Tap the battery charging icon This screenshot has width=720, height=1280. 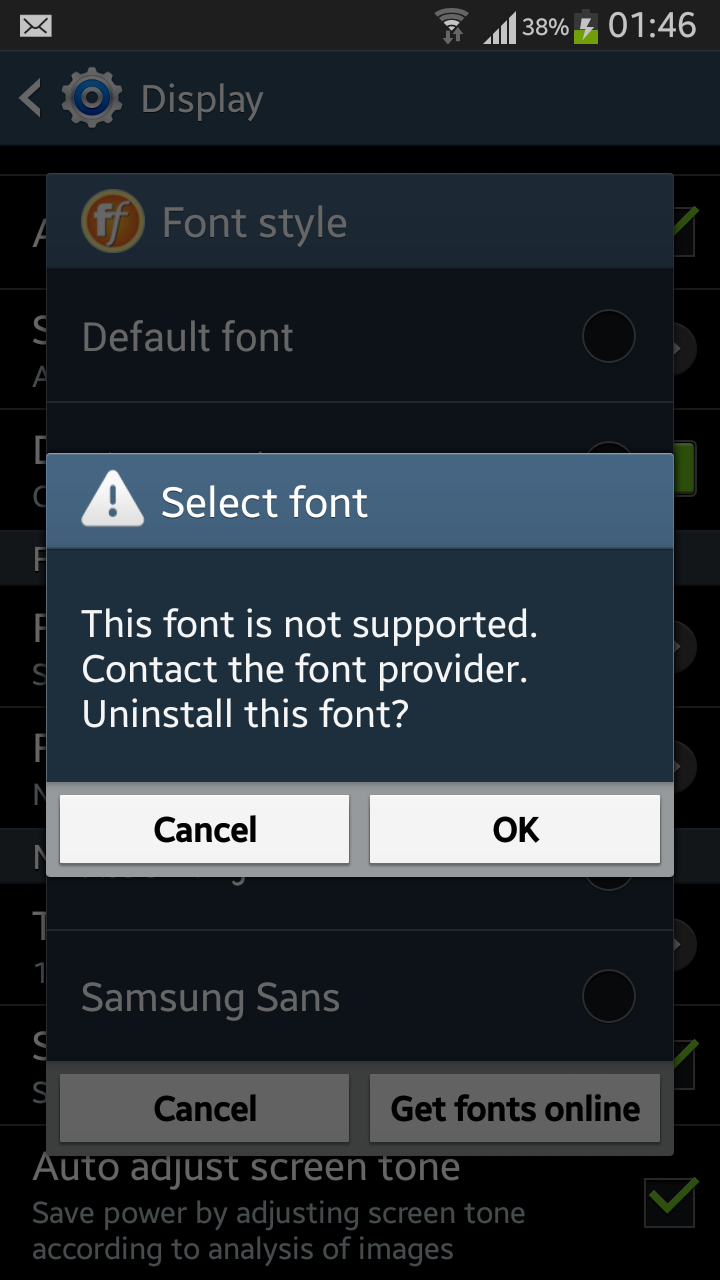point(587,26)
